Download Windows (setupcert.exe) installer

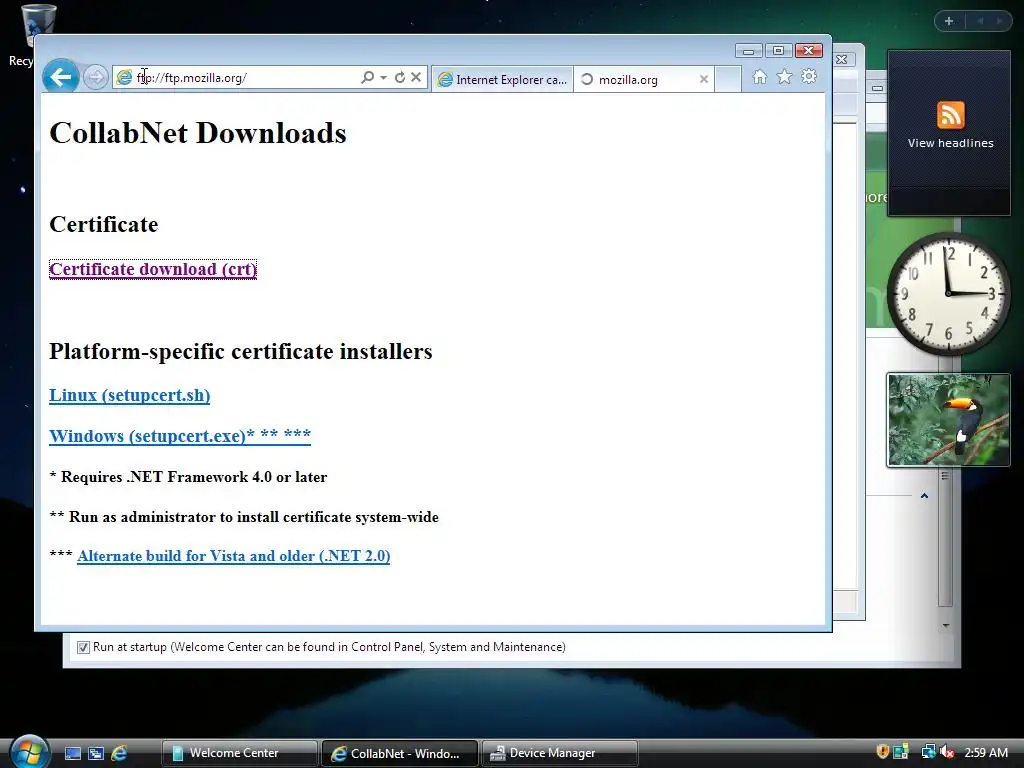[180, 436]
